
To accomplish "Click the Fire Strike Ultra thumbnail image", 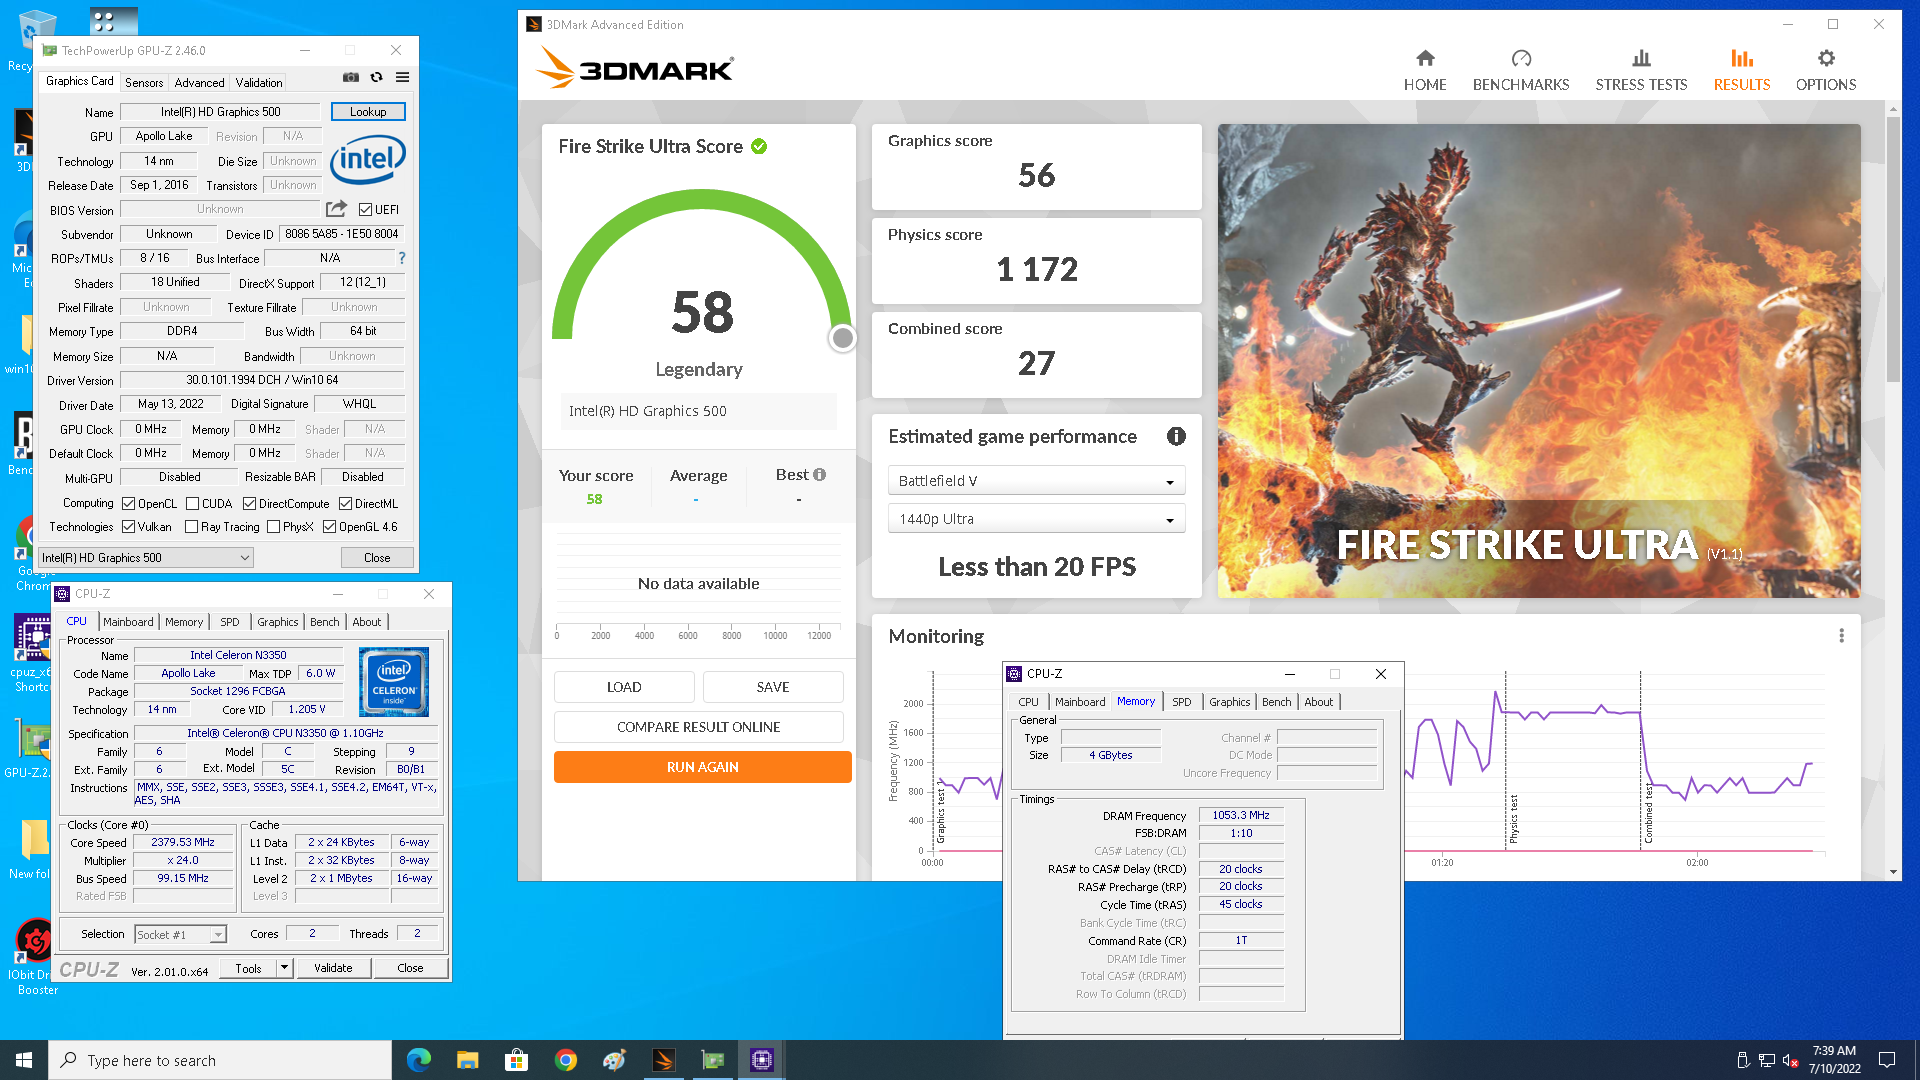I will coord(1539,361).
